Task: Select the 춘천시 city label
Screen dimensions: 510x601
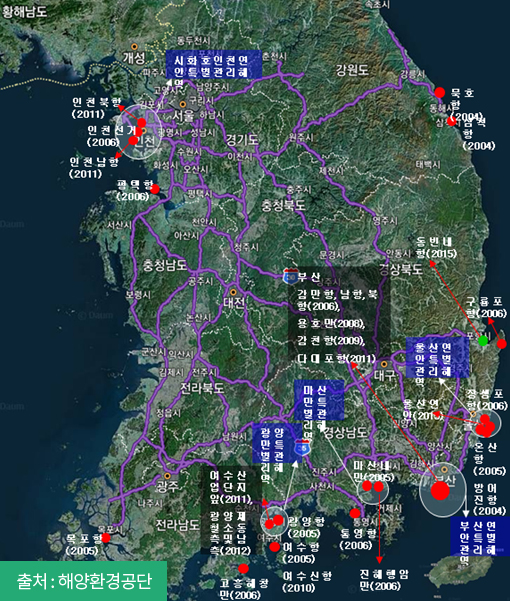Action: pos(275,56)
